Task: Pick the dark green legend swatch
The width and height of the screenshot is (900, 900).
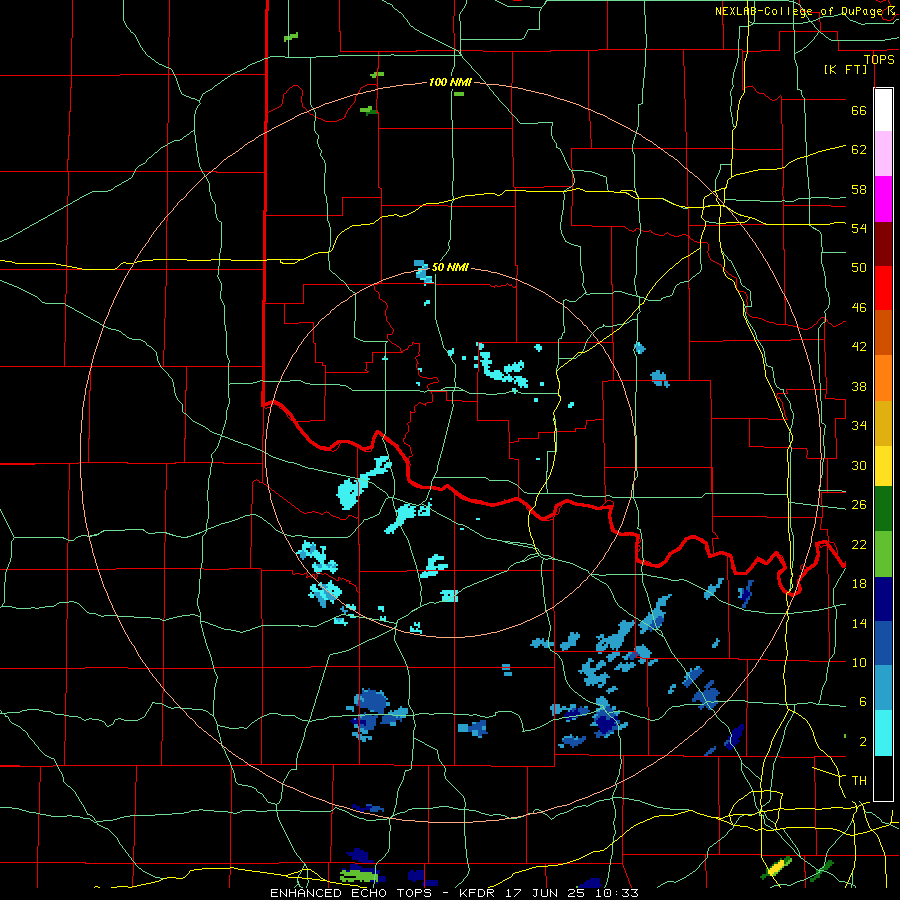Action: pyautogui.click(x=883, y=509)
